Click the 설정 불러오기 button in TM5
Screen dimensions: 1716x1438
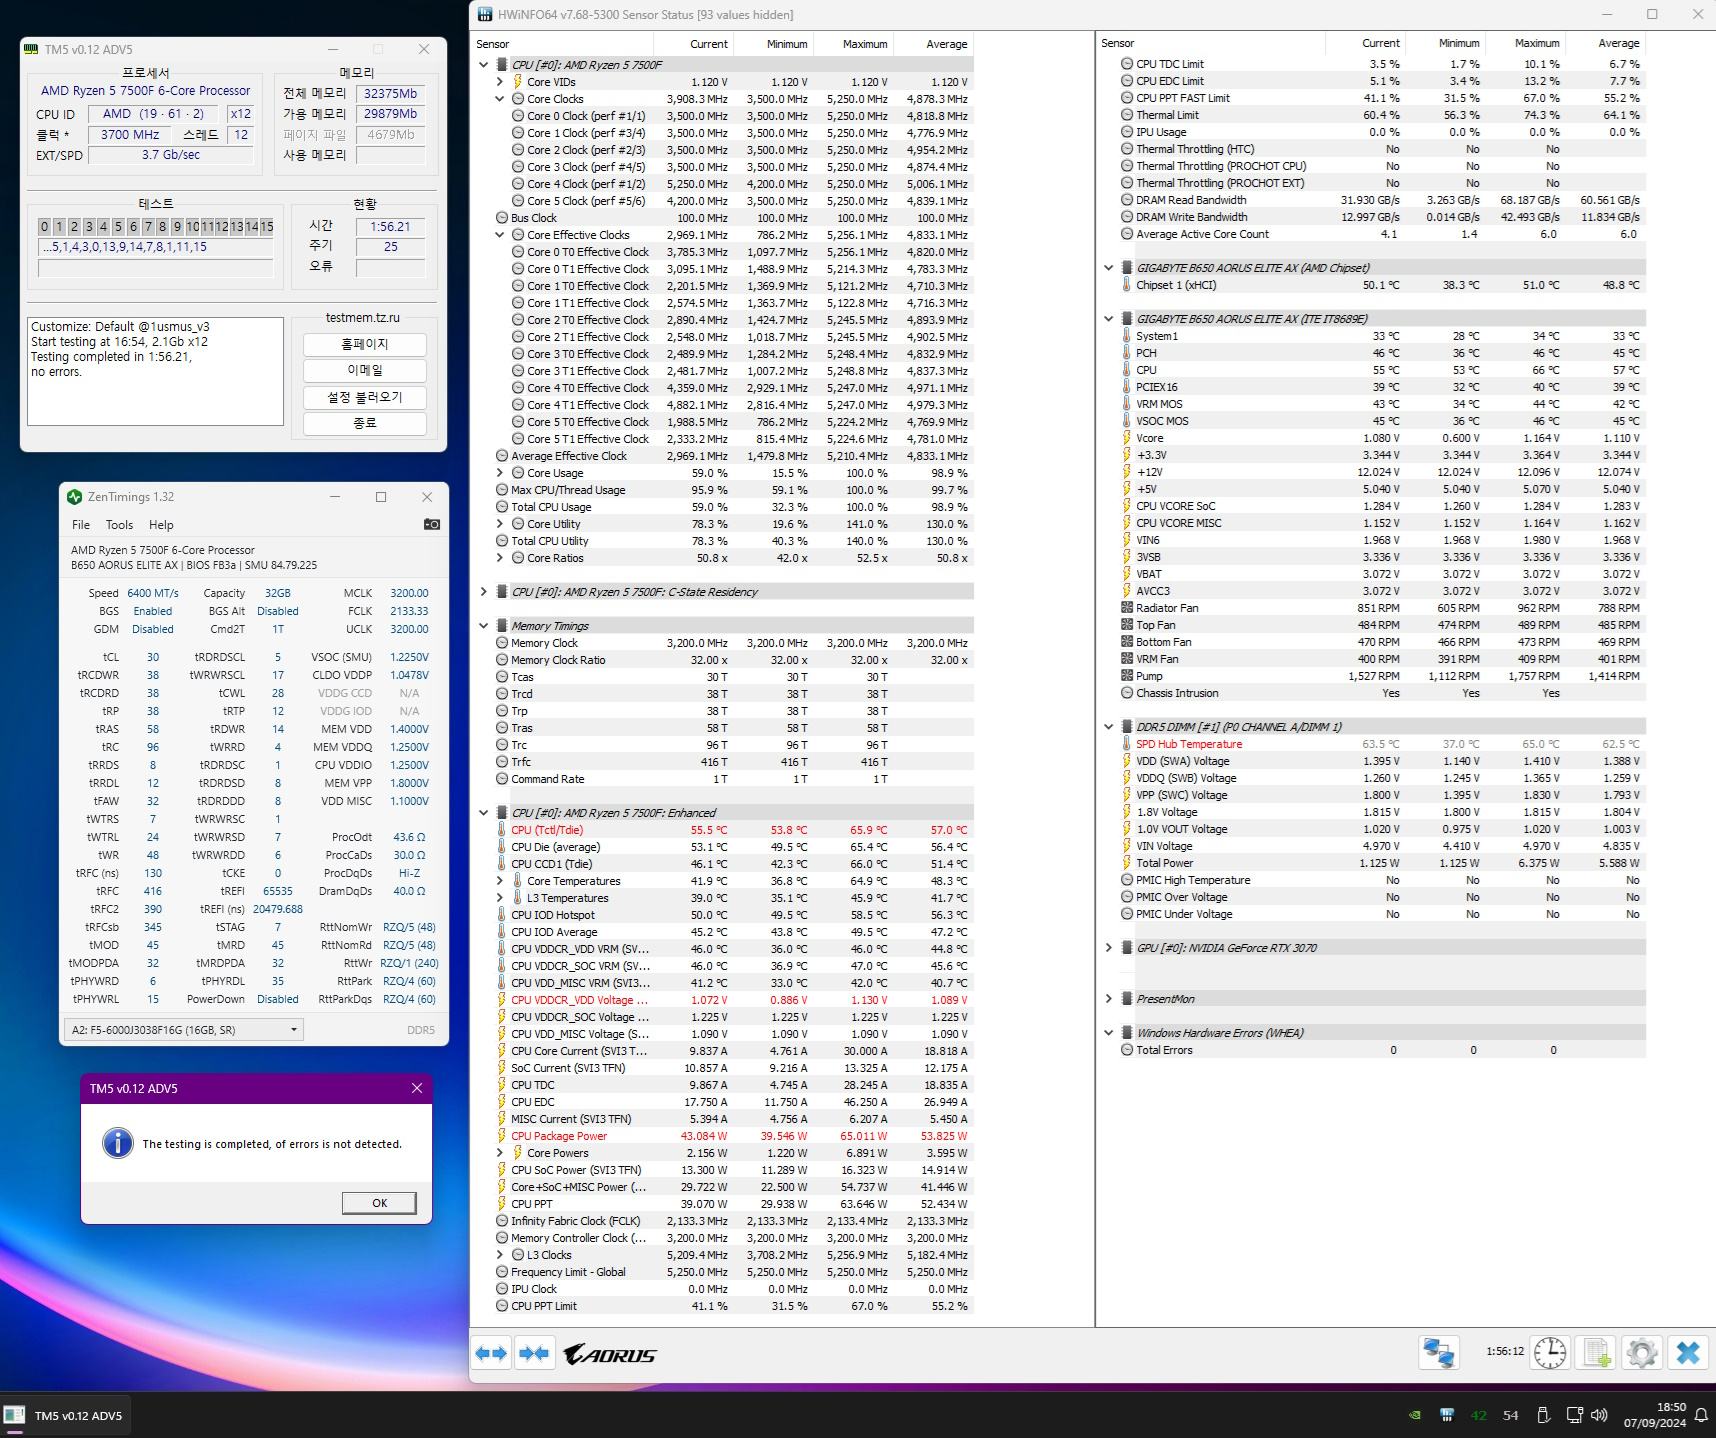pos(364,397)
